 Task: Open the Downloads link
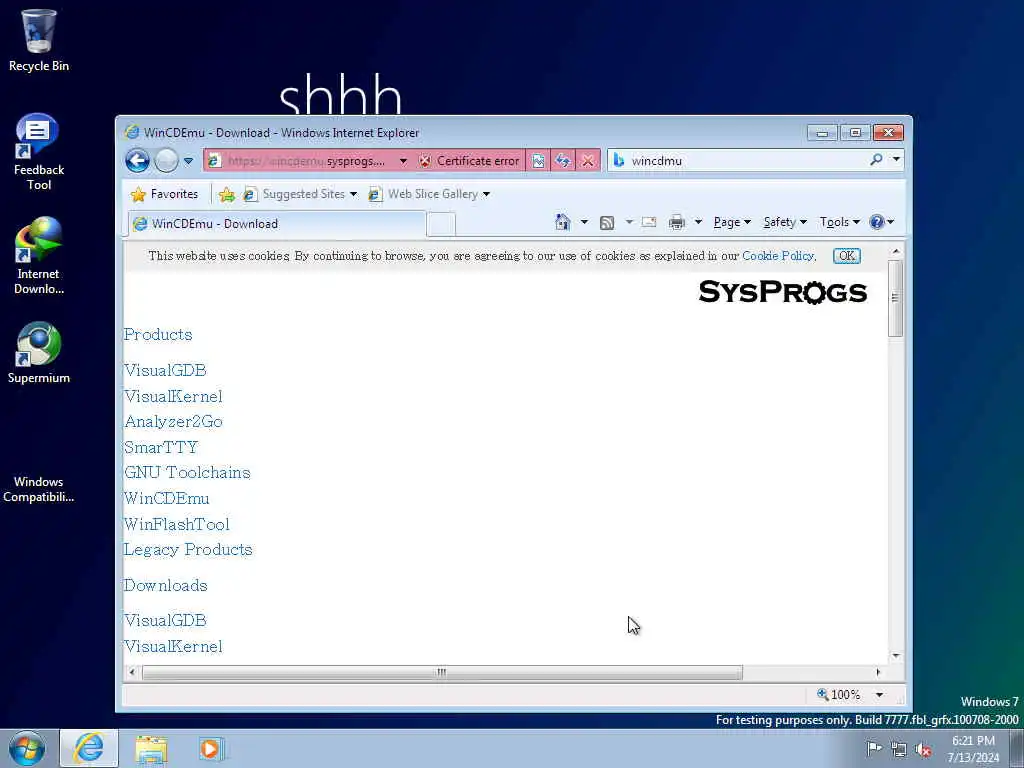(166, 585)
